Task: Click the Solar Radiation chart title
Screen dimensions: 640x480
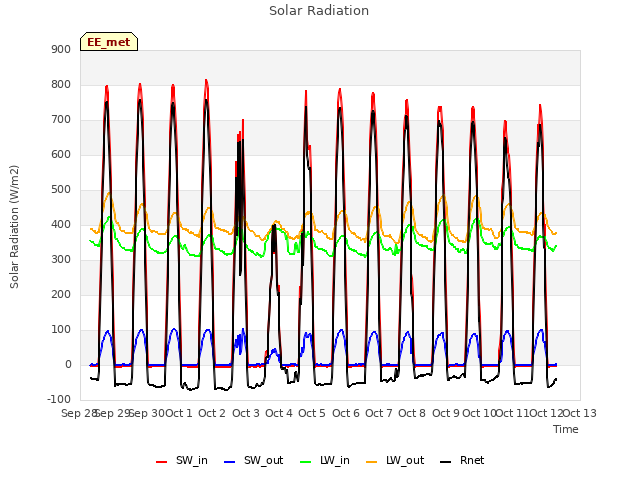Action: pos(319,11)
